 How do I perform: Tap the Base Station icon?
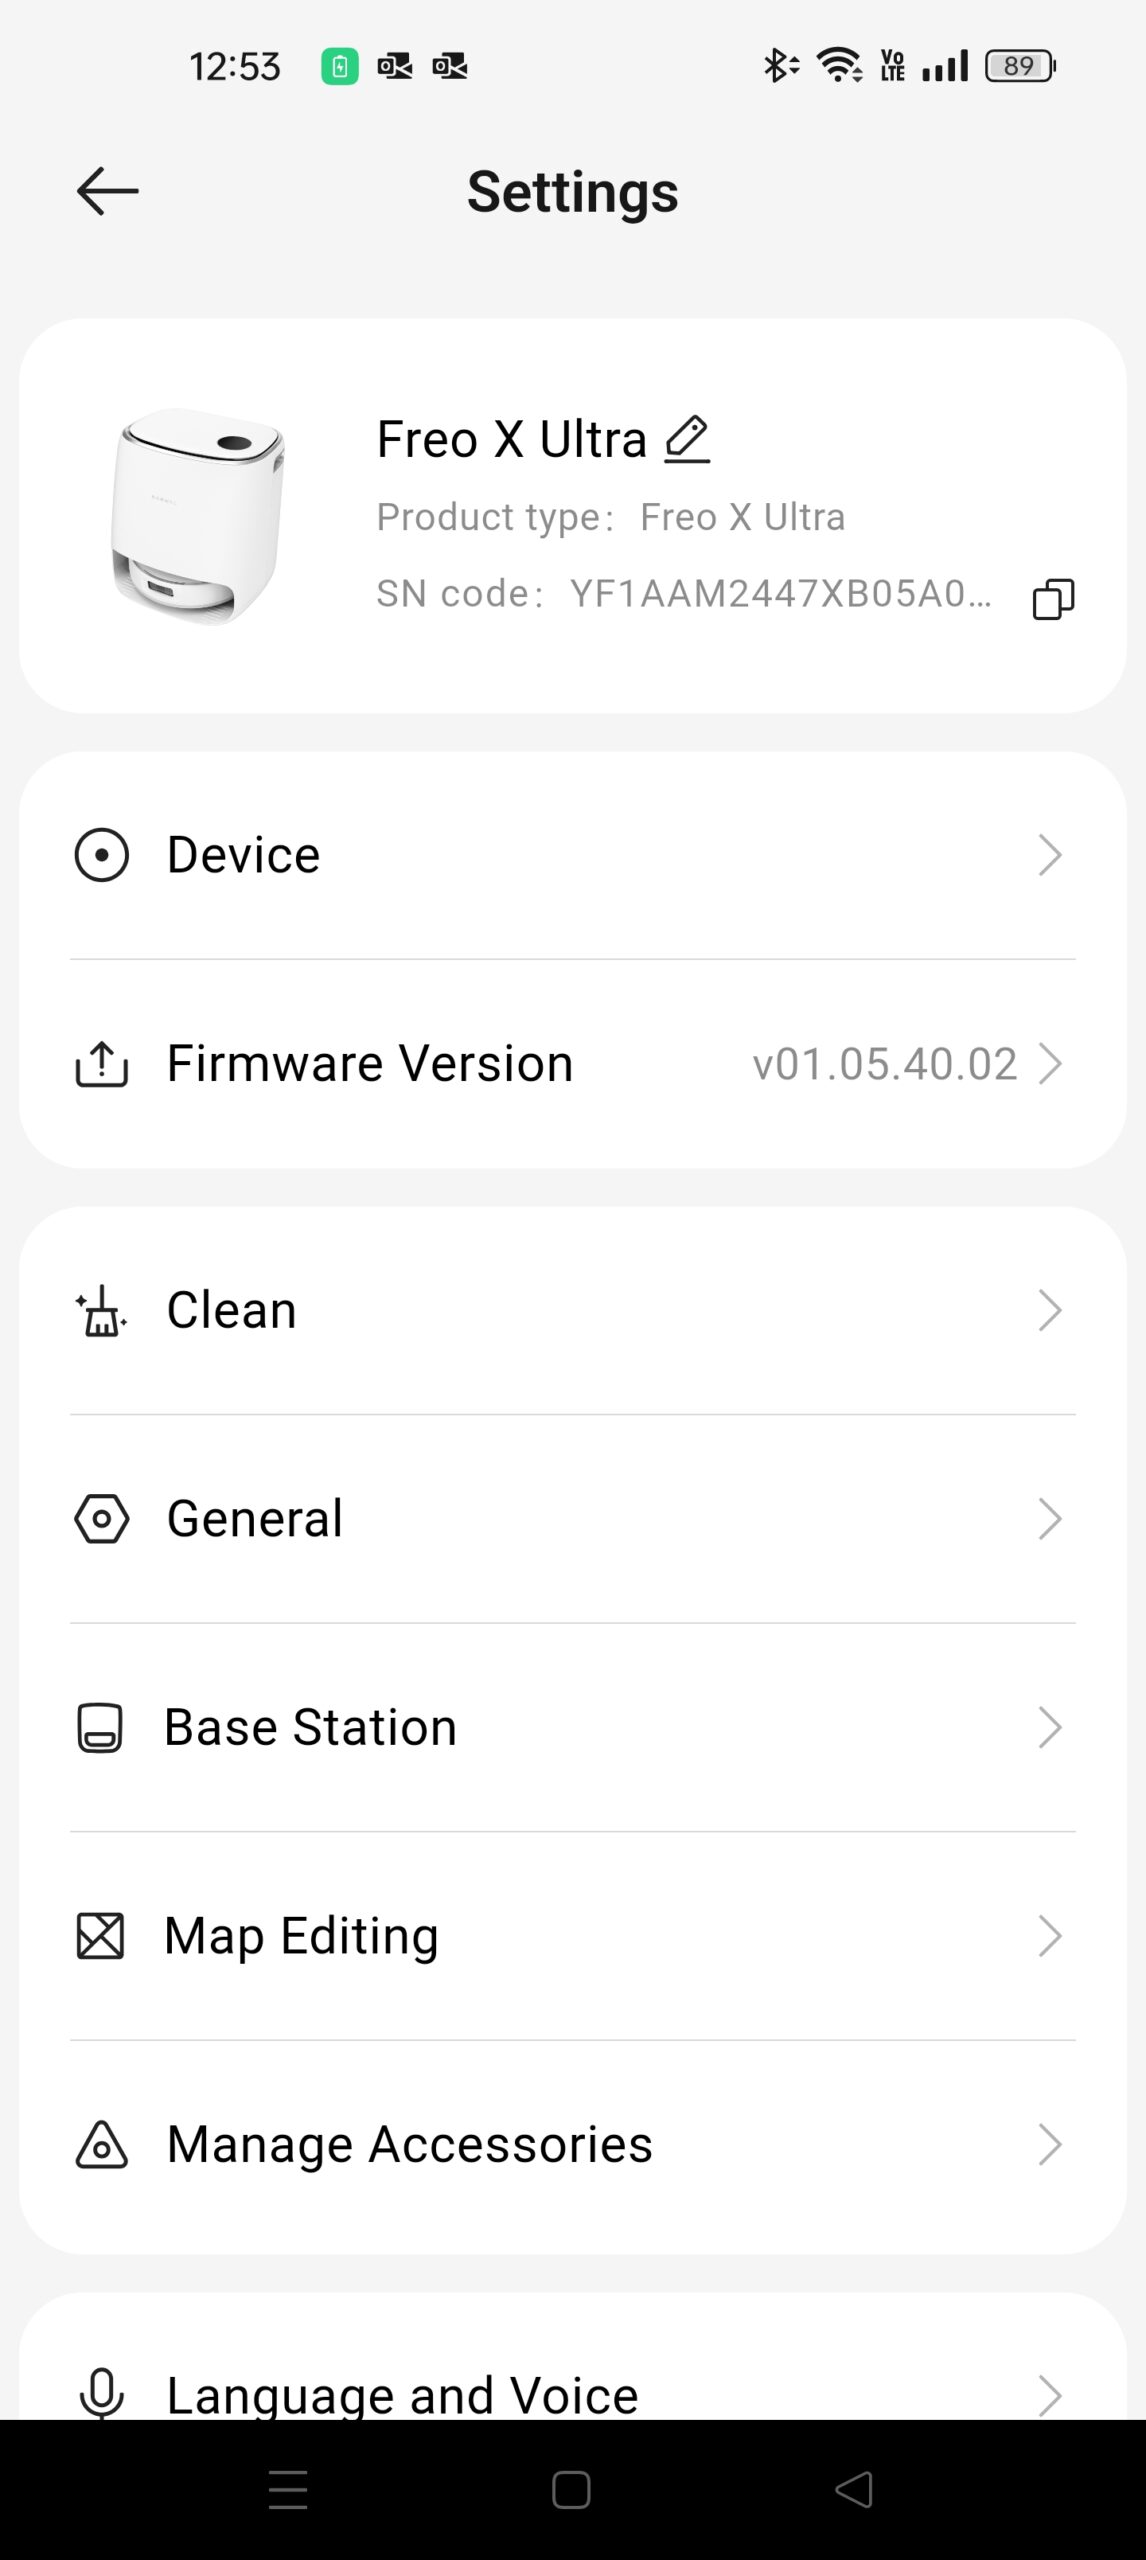coord(100,1728)
